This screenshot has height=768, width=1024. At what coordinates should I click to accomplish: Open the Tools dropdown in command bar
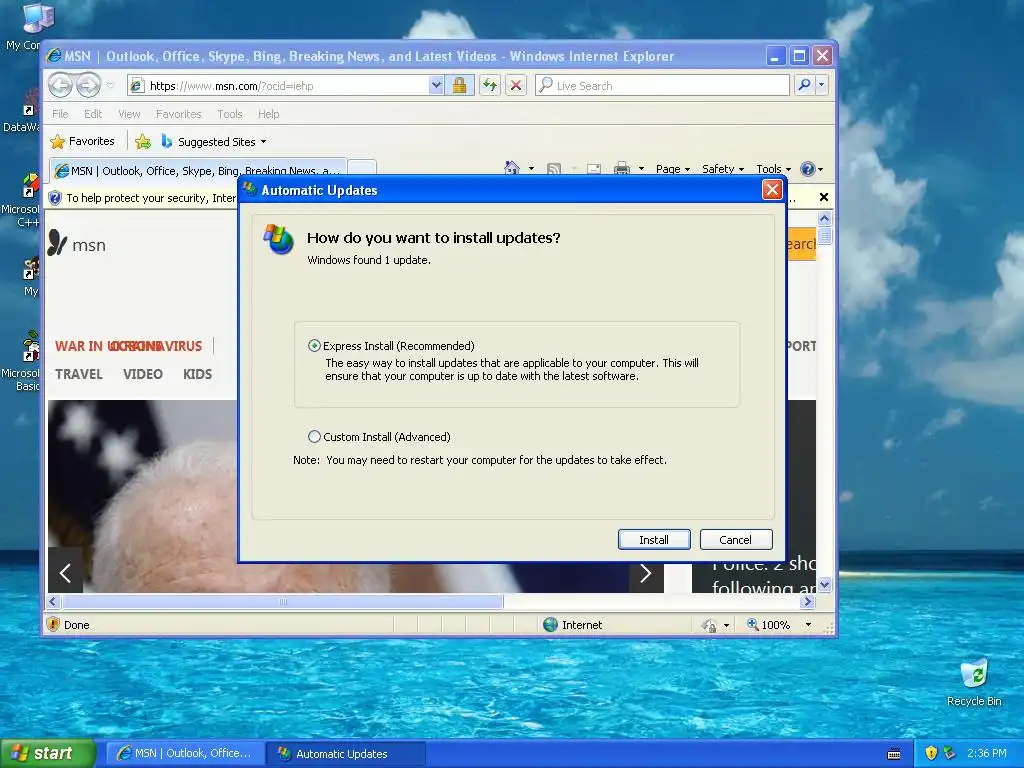pos(773,168)
